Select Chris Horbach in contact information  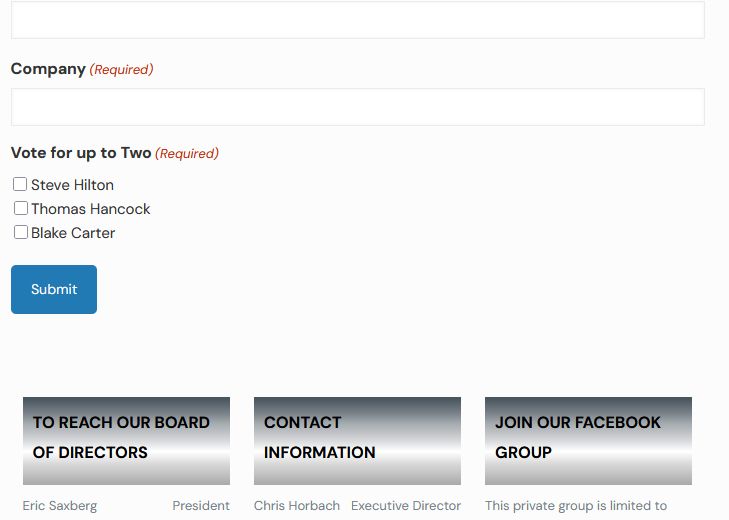(297, 506)
